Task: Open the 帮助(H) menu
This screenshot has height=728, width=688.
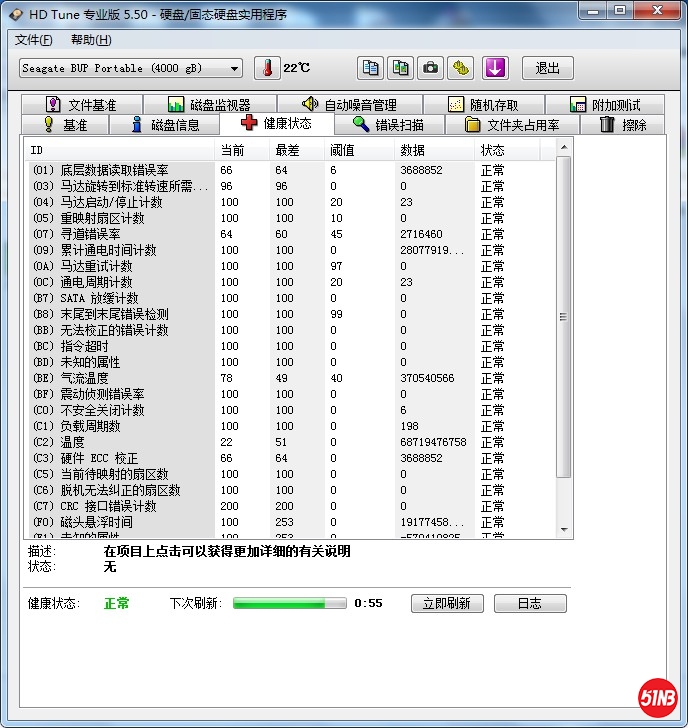Action: point(91,40)
